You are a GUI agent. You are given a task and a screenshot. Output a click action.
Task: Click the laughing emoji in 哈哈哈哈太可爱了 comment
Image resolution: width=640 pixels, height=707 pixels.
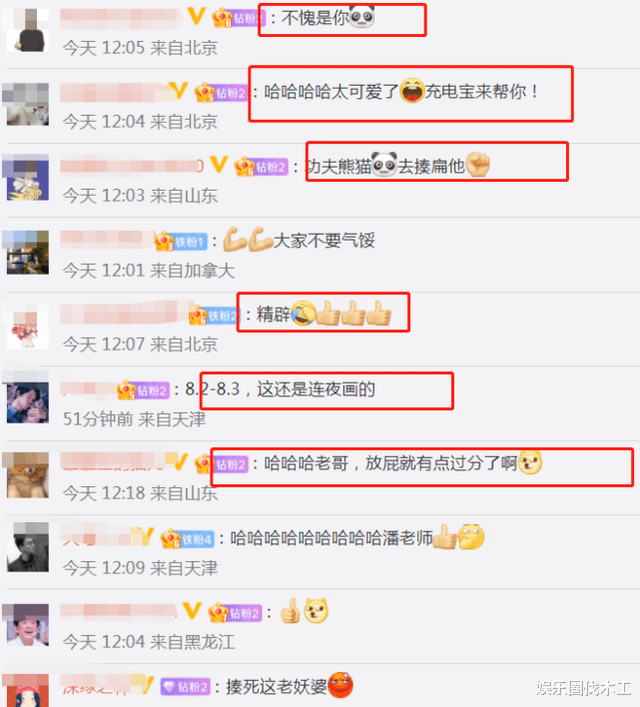click(x=412, y=91)
